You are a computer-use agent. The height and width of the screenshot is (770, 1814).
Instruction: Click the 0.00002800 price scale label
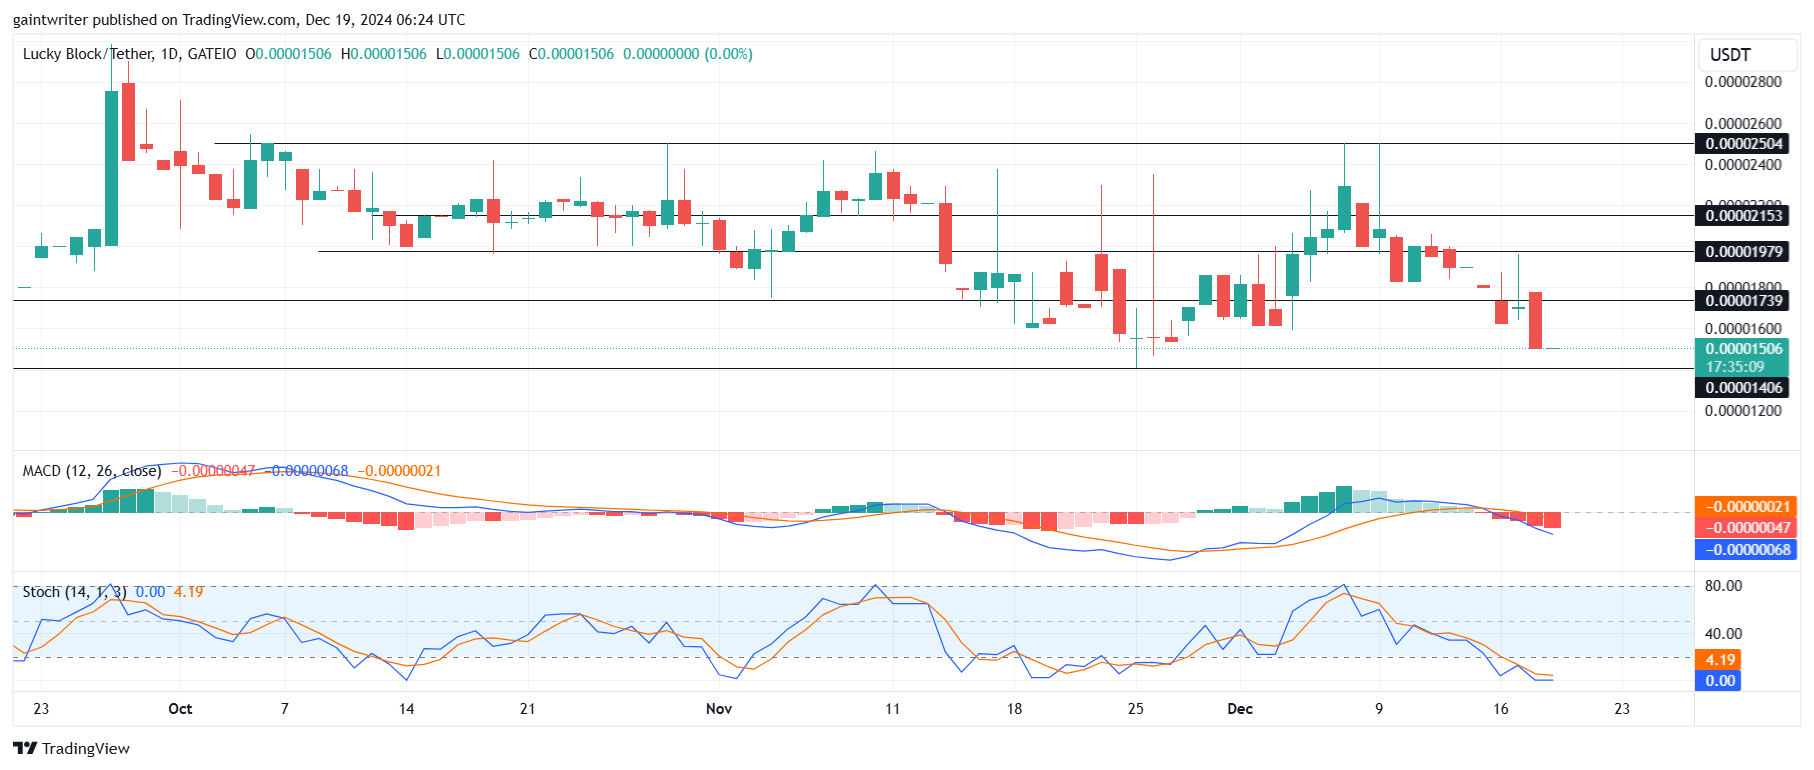click(x=1743, y=82)
